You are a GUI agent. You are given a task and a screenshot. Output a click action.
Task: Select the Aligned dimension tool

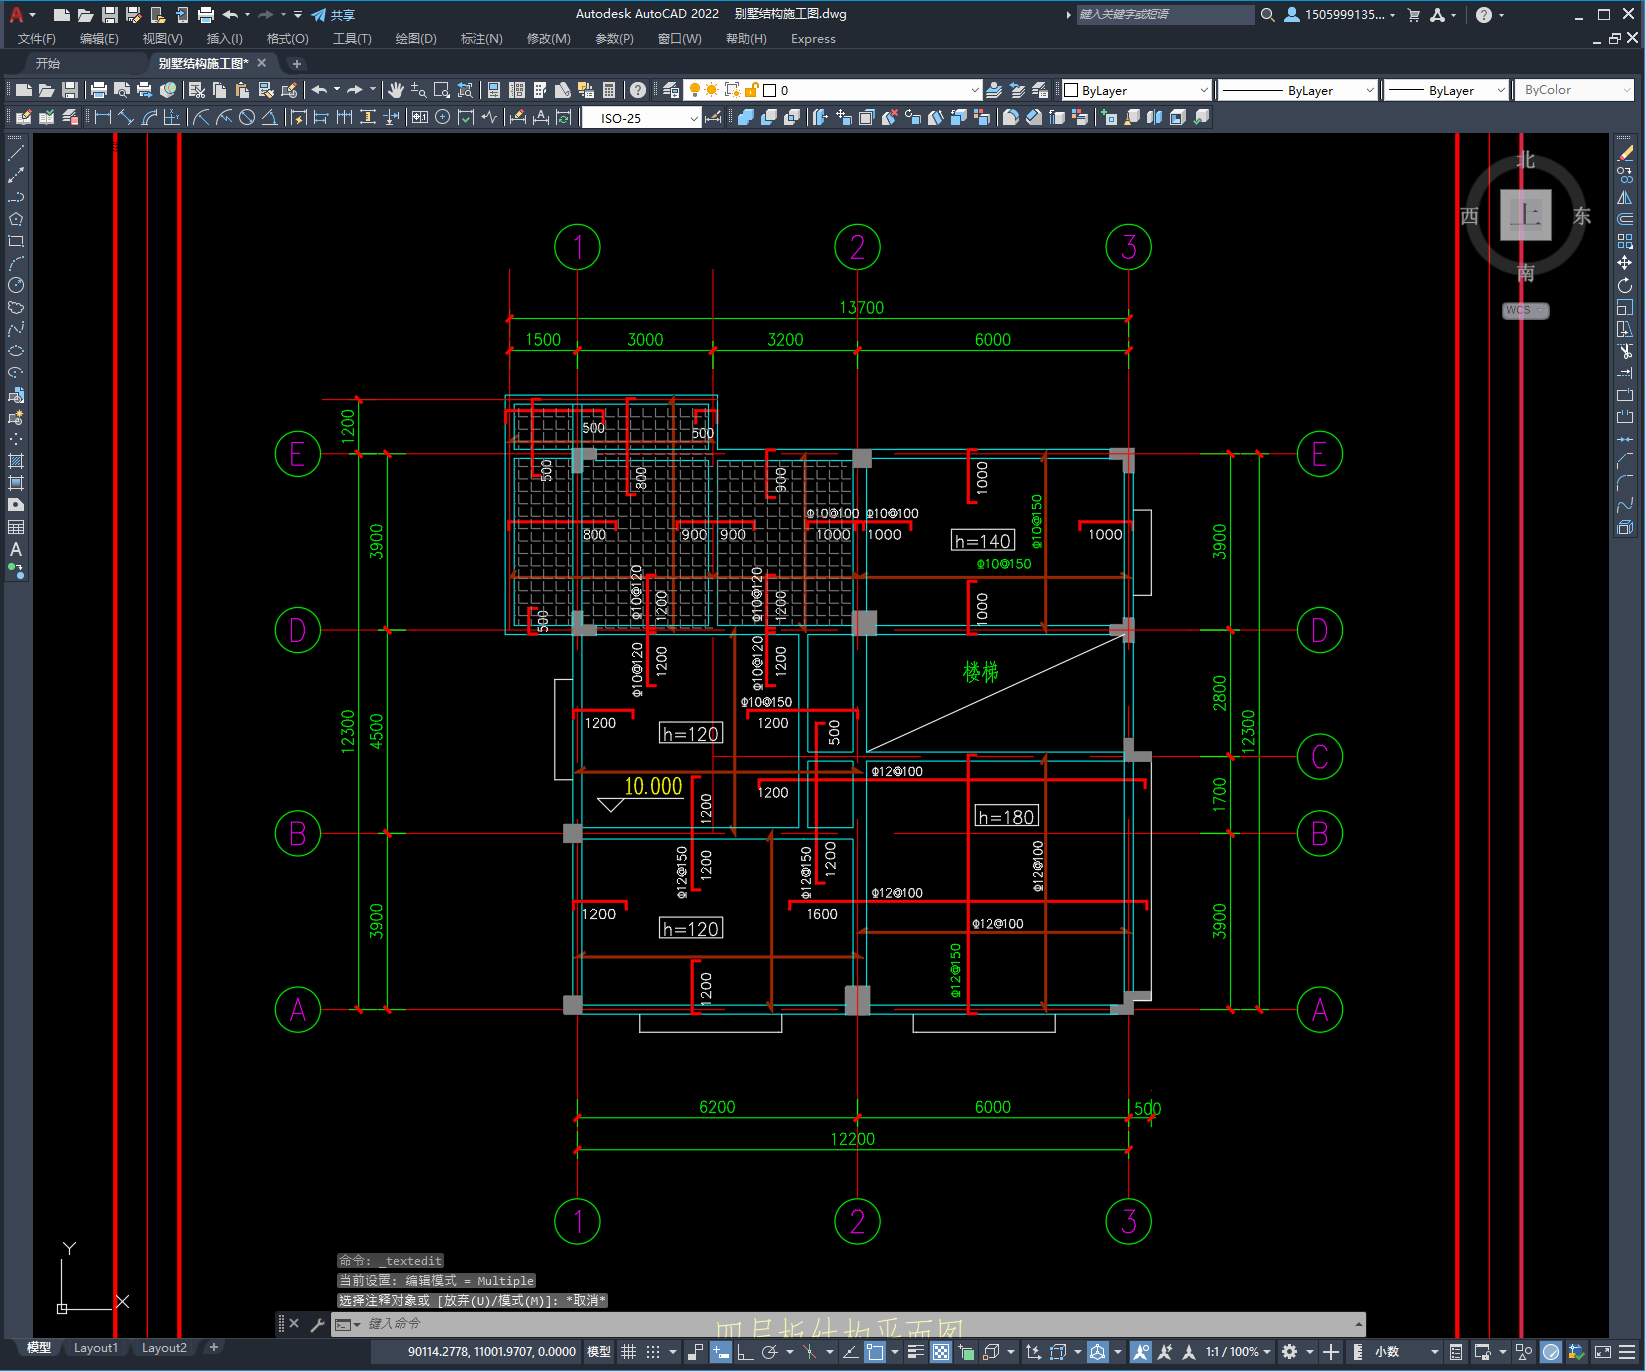click(126, 117)
